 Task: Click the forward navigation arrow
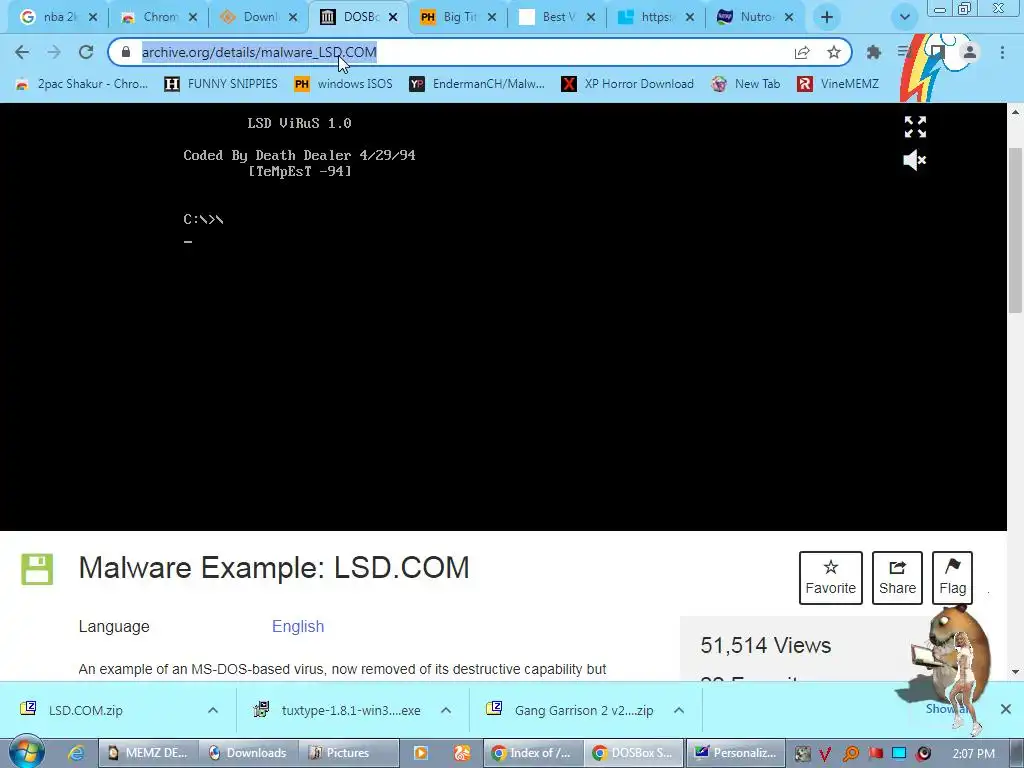coord(54,52)
